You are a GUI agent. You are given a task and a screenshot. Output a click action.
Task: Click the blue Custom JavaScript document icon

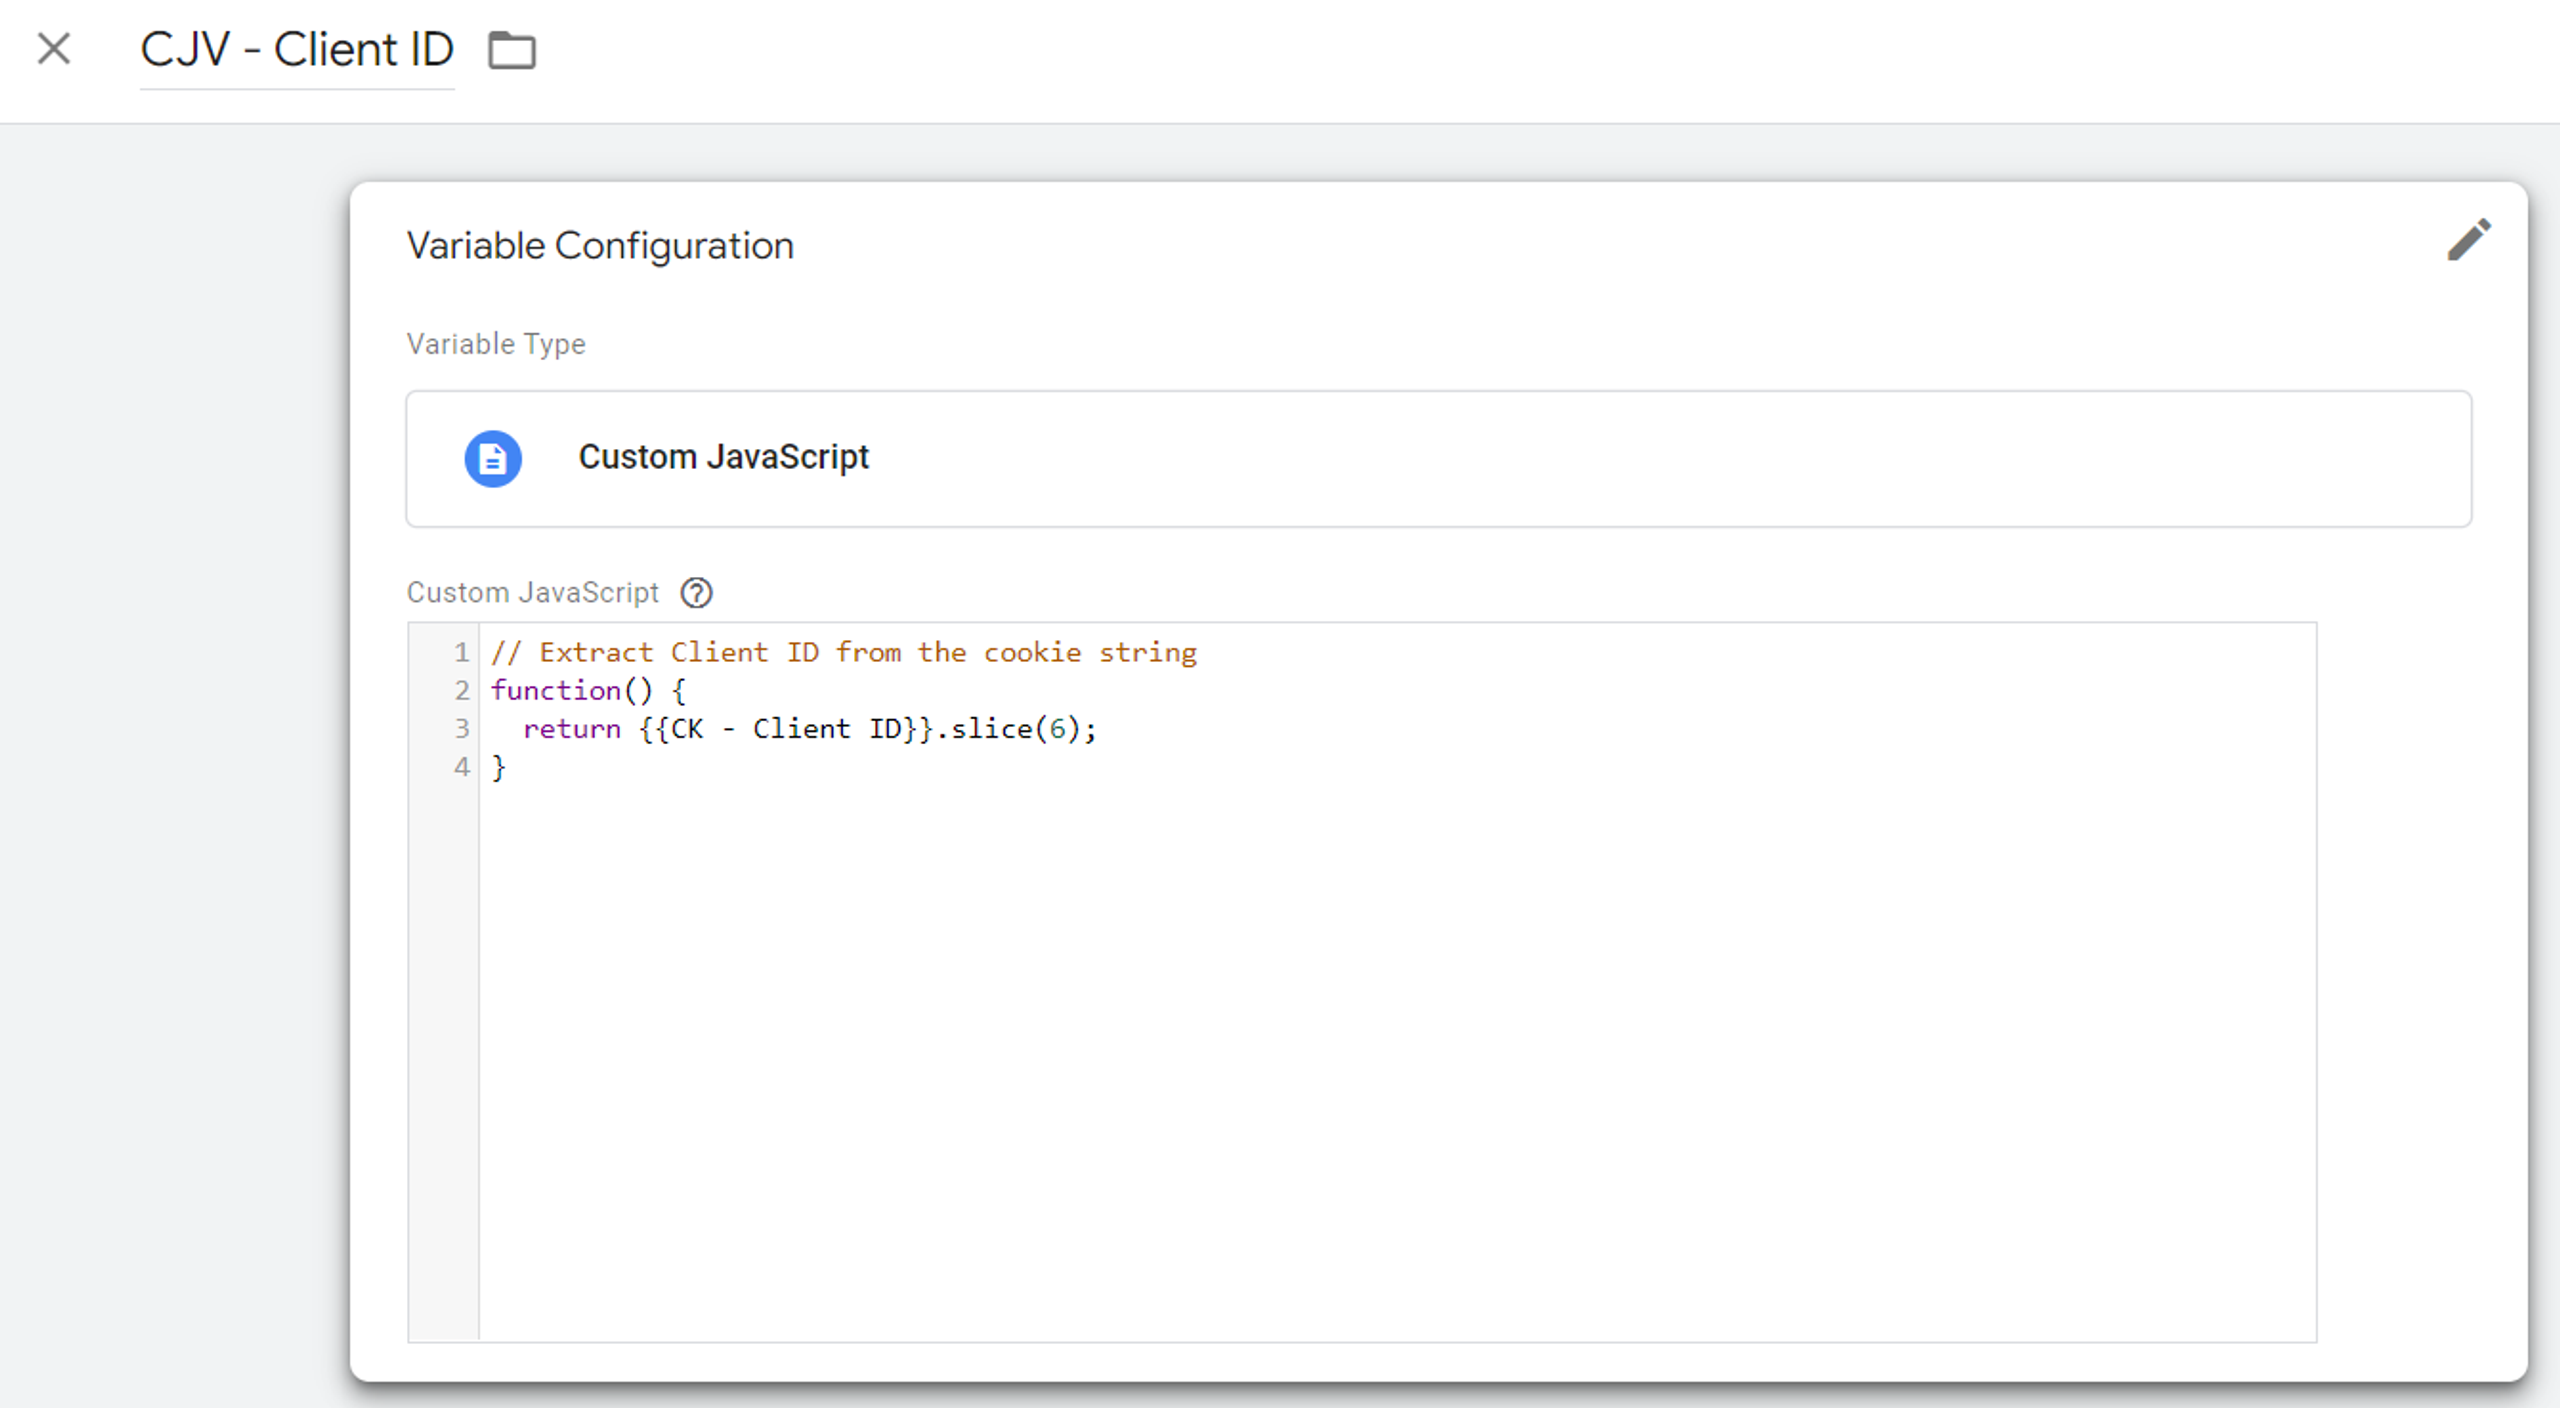point(493,458)
